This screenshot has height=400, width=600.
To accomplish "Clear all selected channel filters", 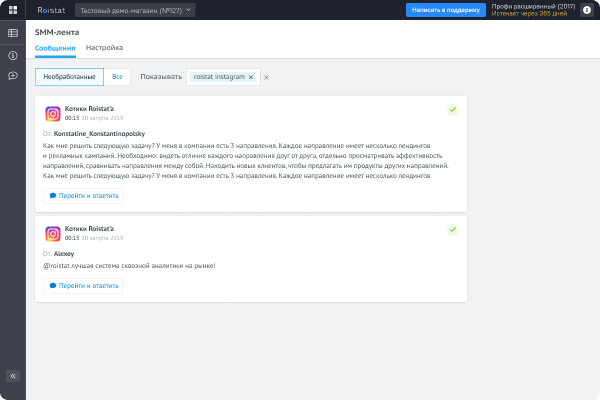I will click(x=266, y=77).
